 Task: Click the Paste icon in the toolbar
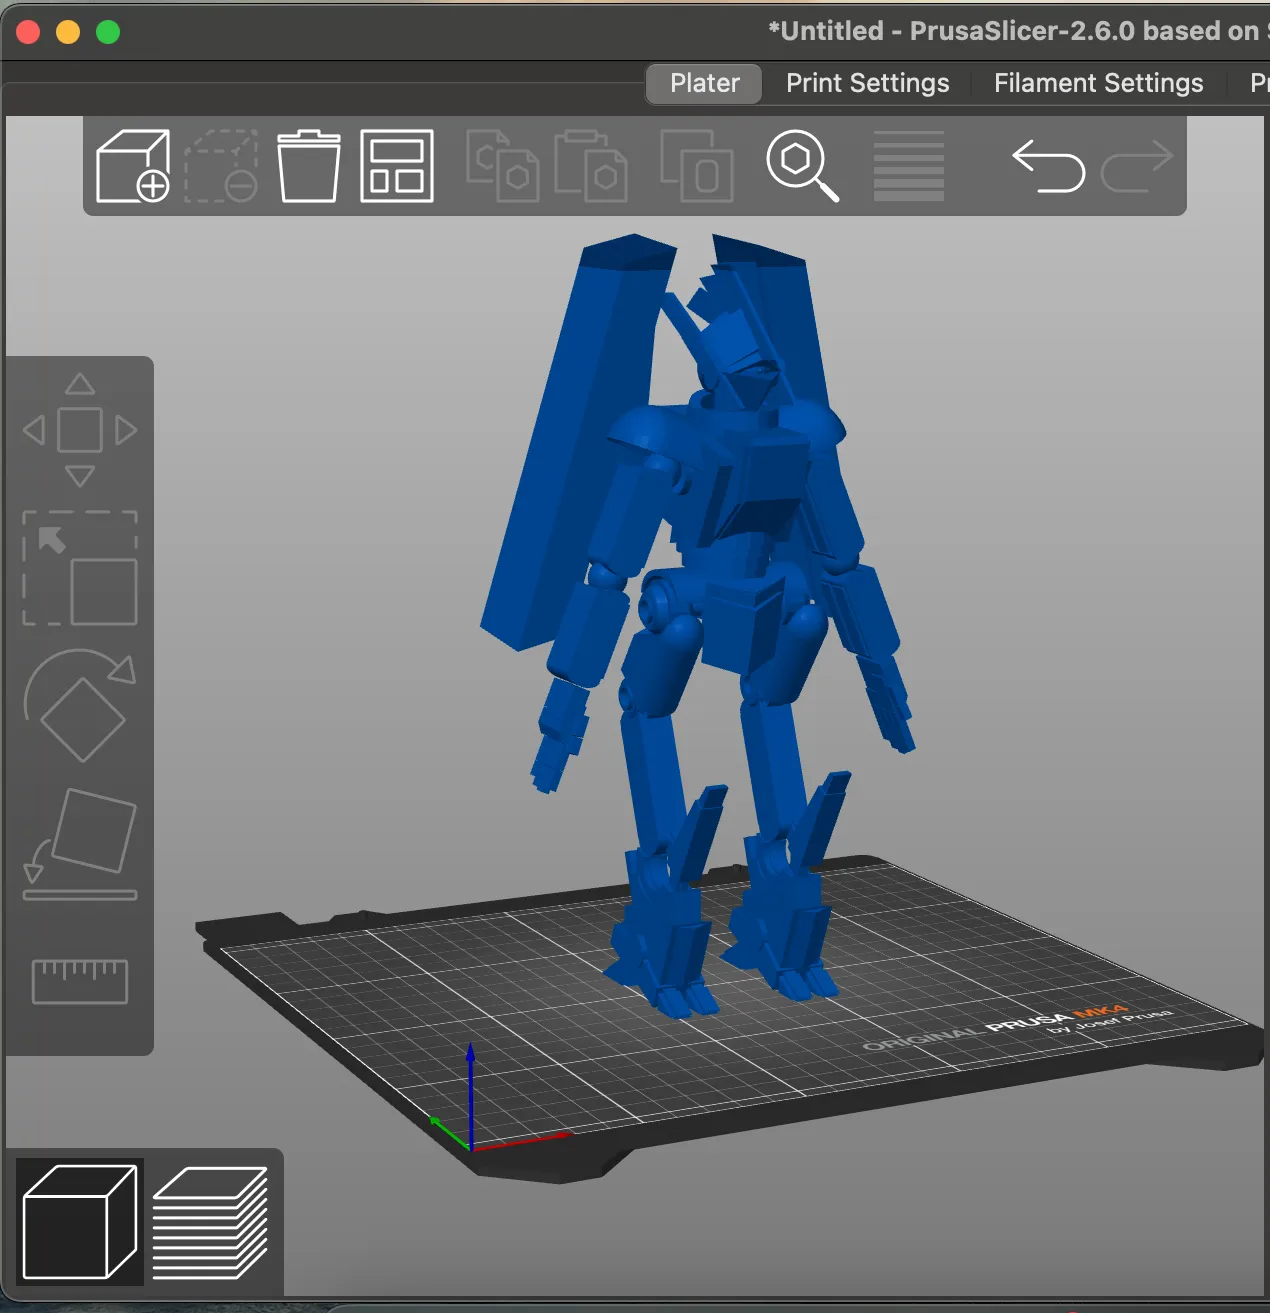tap(591, 166)
